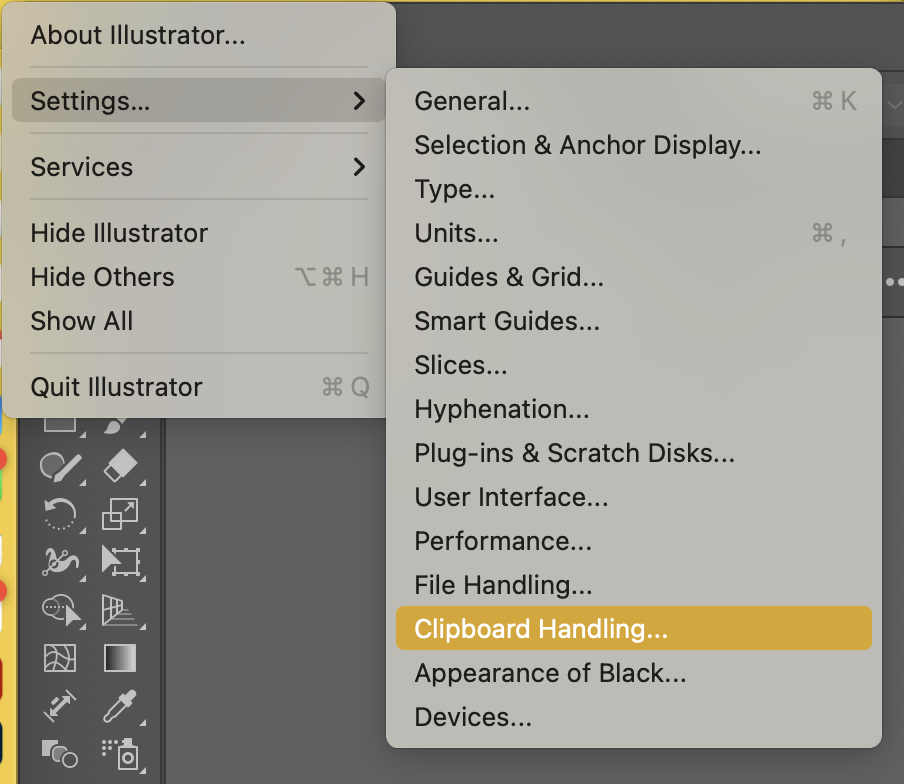Select the Eraser tool
904x784 pixels.
coord(120,465)
